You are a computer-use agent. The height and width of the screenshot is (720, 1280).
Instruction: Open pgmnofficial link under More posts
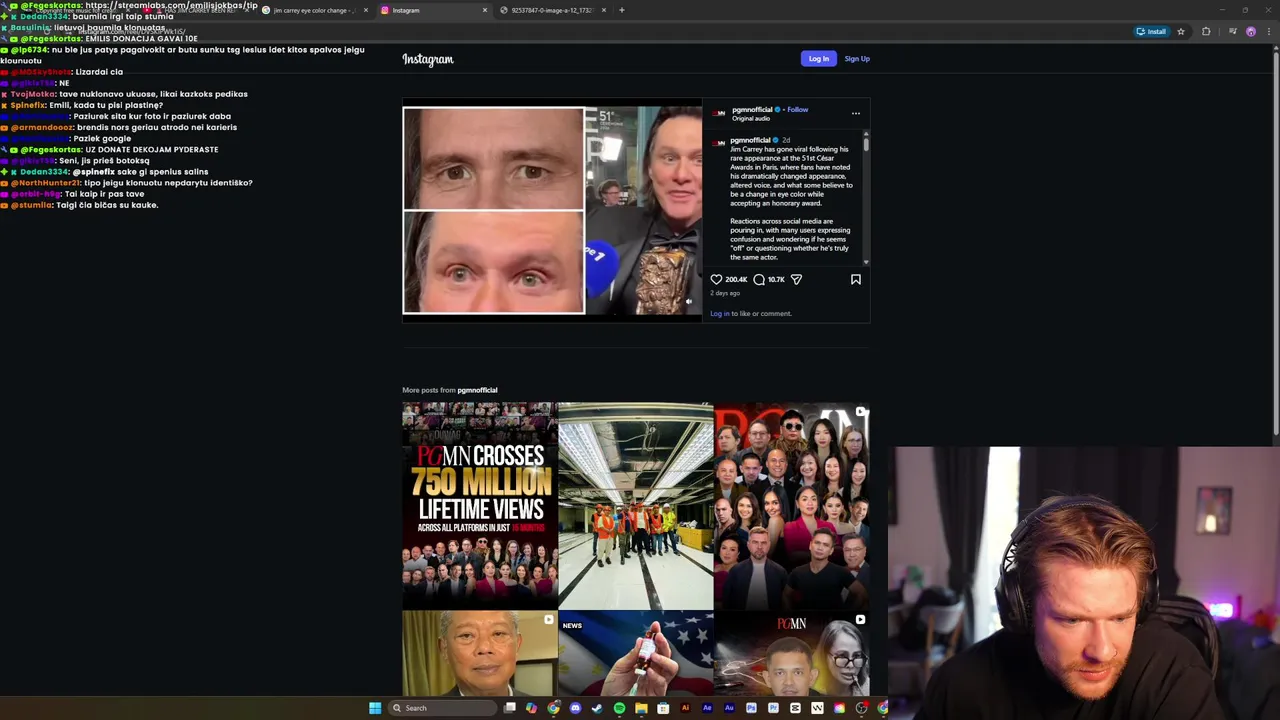[x=477, y=390]
